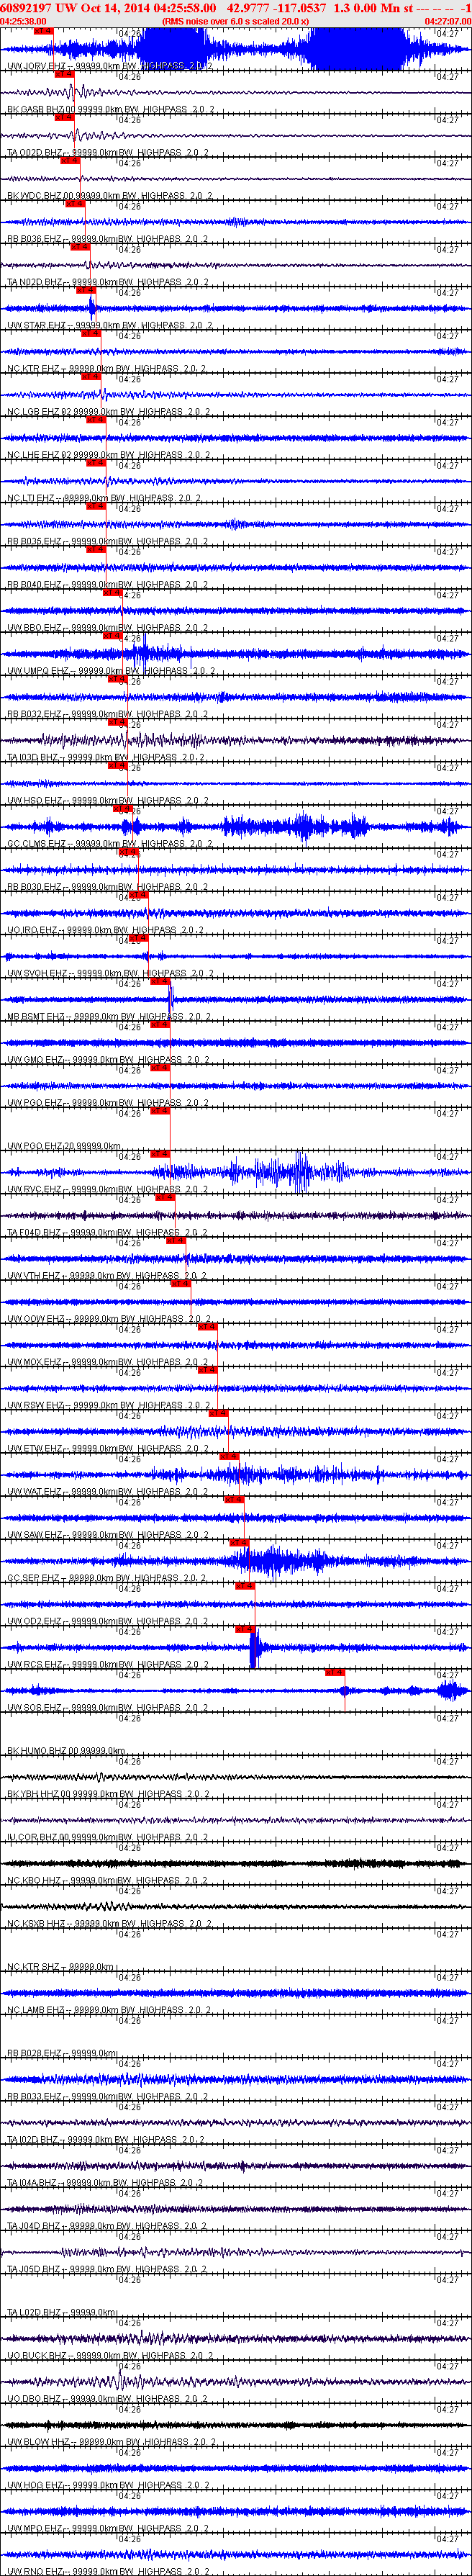
Task: Select the red pick flag on UW OD2 trace
Action: click(245, 1586)
